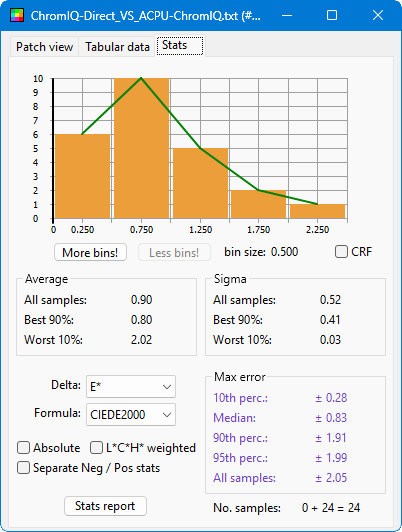Click the 90th perc. value ± 1.91
402x532 pixels.
coord(331,438)
